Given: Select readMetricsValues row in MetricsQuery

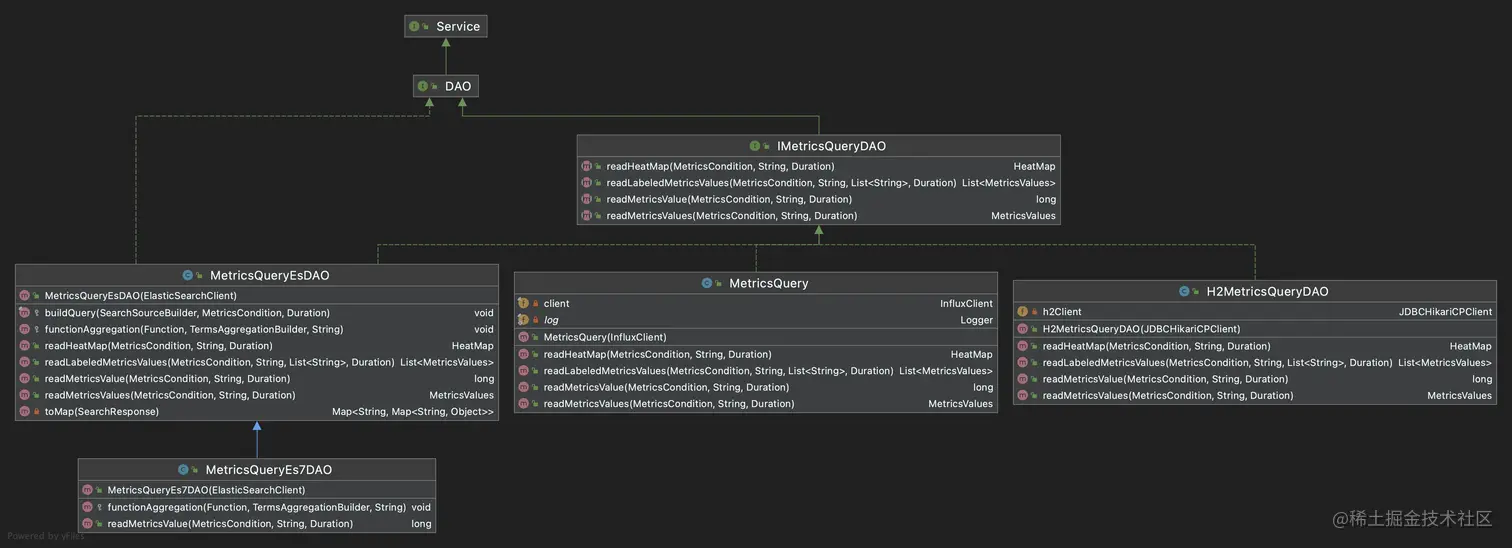Looking at the screenshot, I should coord(756,404).
